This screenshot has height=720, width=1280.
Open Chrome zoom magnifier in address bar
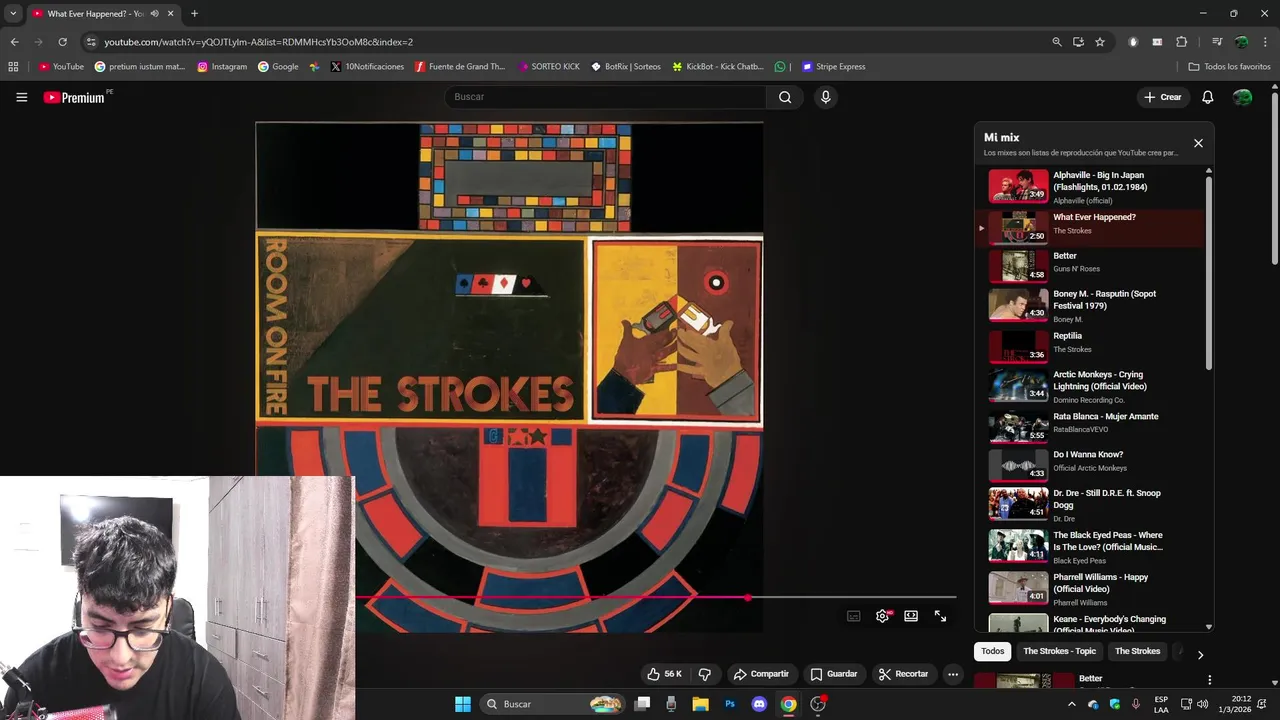click(1057, 42)
